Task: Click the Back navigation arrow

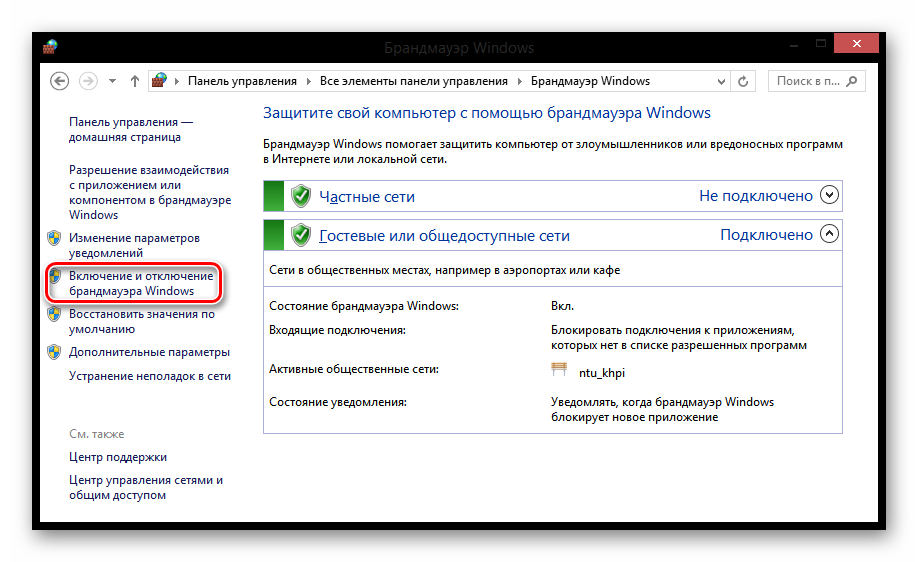Action: pos(59,81)
